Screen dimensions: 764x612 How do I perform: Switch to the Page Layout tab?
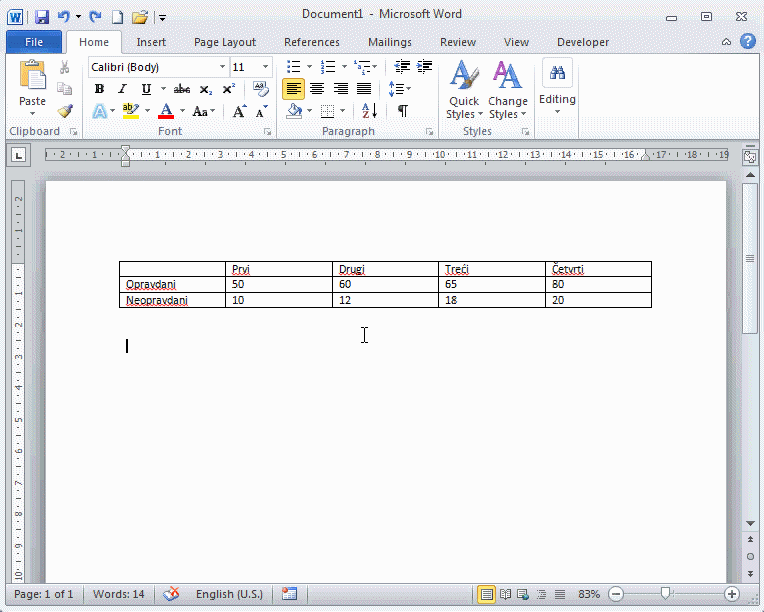coord(224,42)
